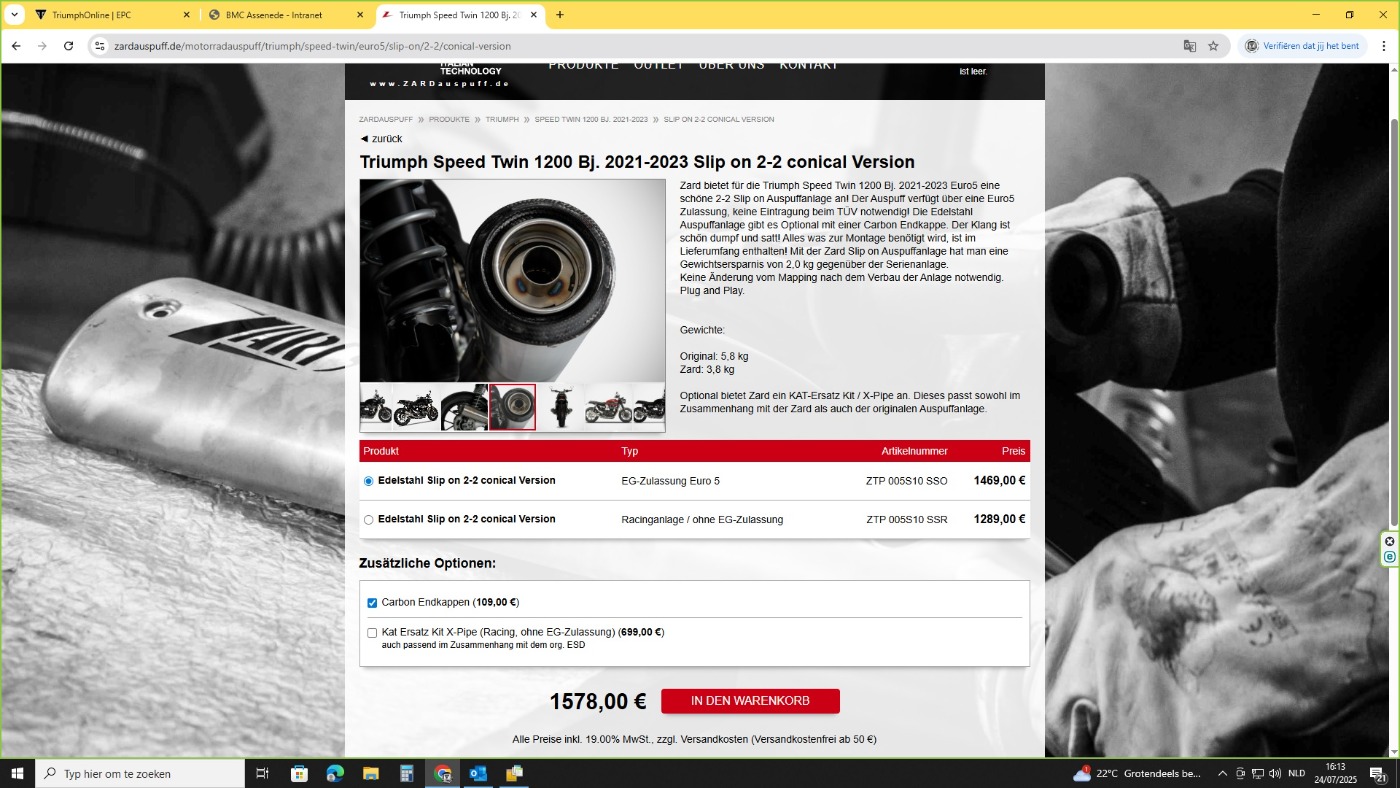Click the large exhaust product image
Image resolution: width=1400 pixels, height=788 pixels.
click(512, 281)
